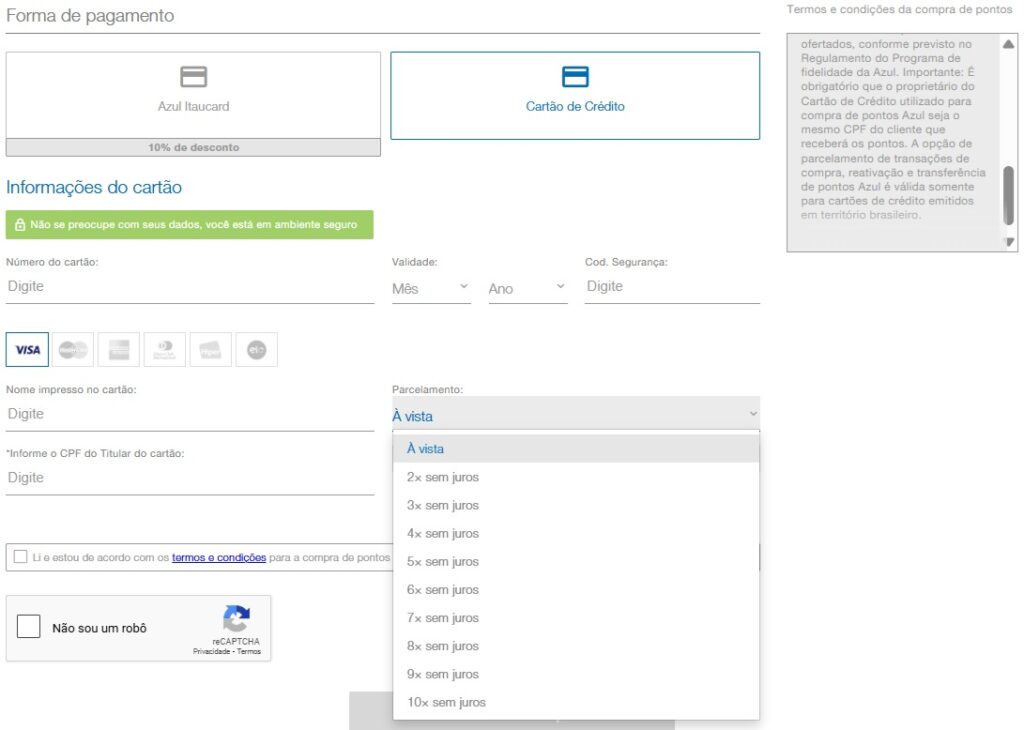Screen dimensions: 1024x730
Task: Click the terms box scrollbar down arrow
Action: [x=1009, y=242]
